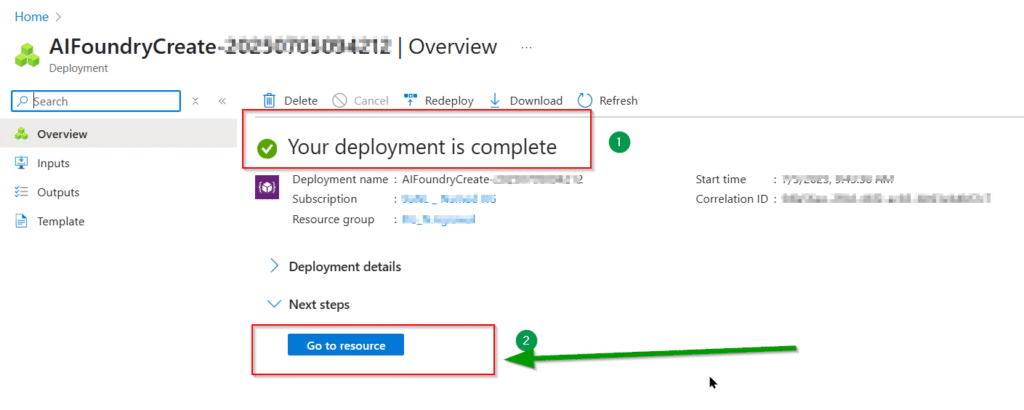Expand the Deployment details section
This screenshot has height=410, width=1024.
(336, 266)
